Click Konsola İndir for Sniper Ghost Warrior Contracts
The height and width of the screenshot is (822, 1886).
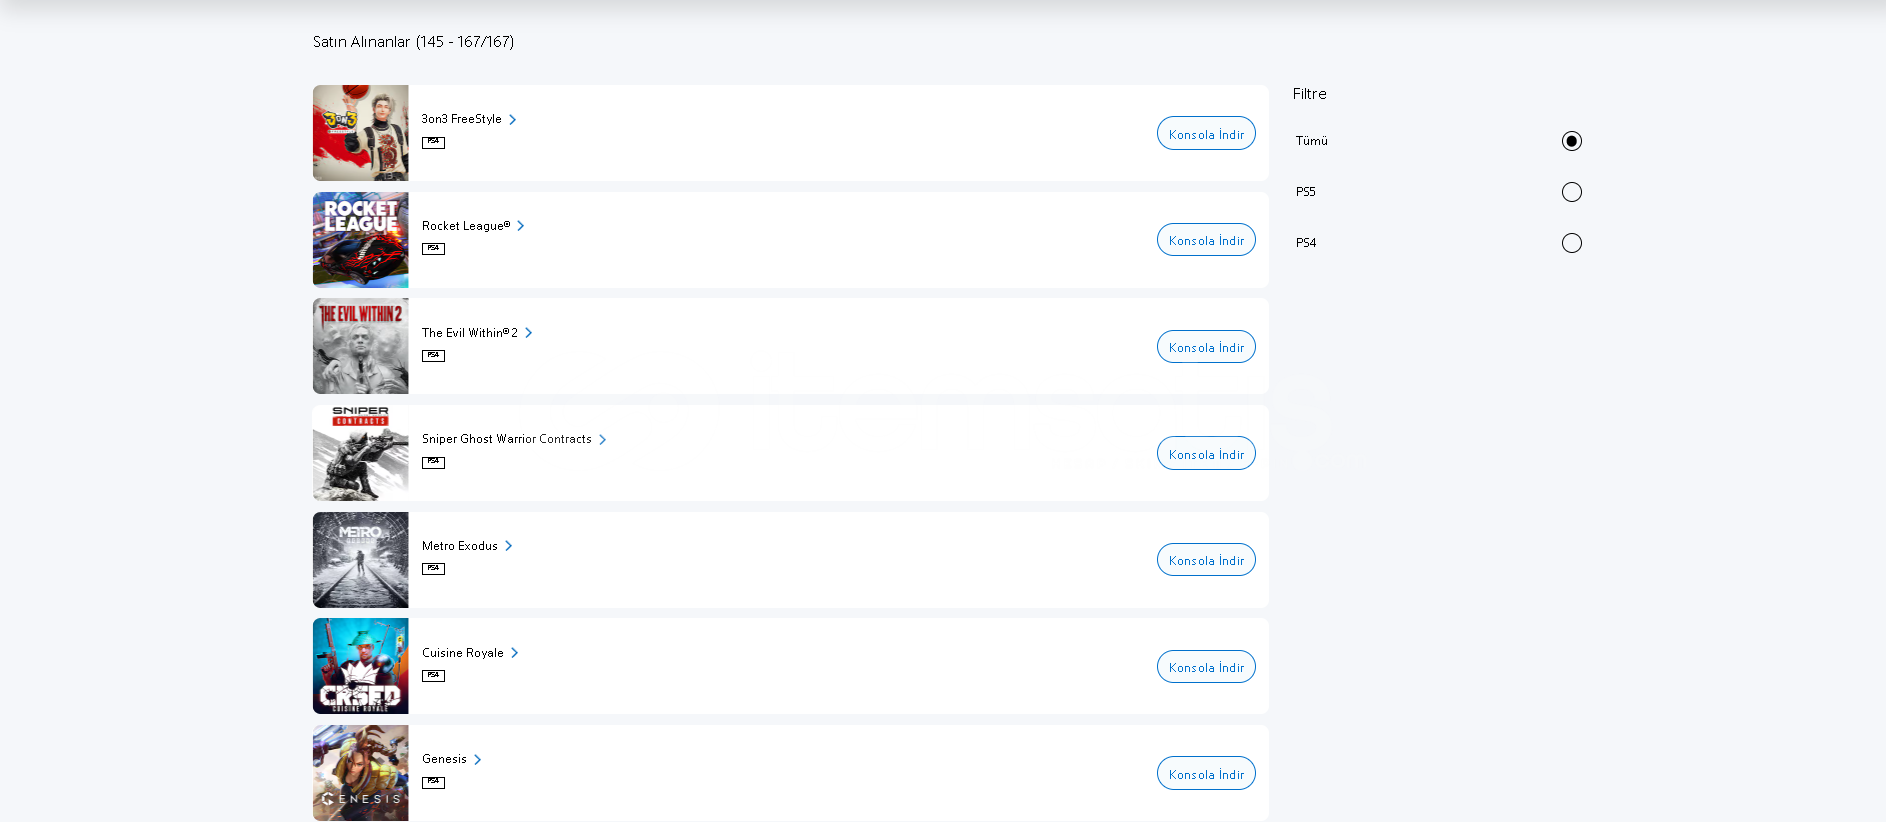click(1206, 453)
